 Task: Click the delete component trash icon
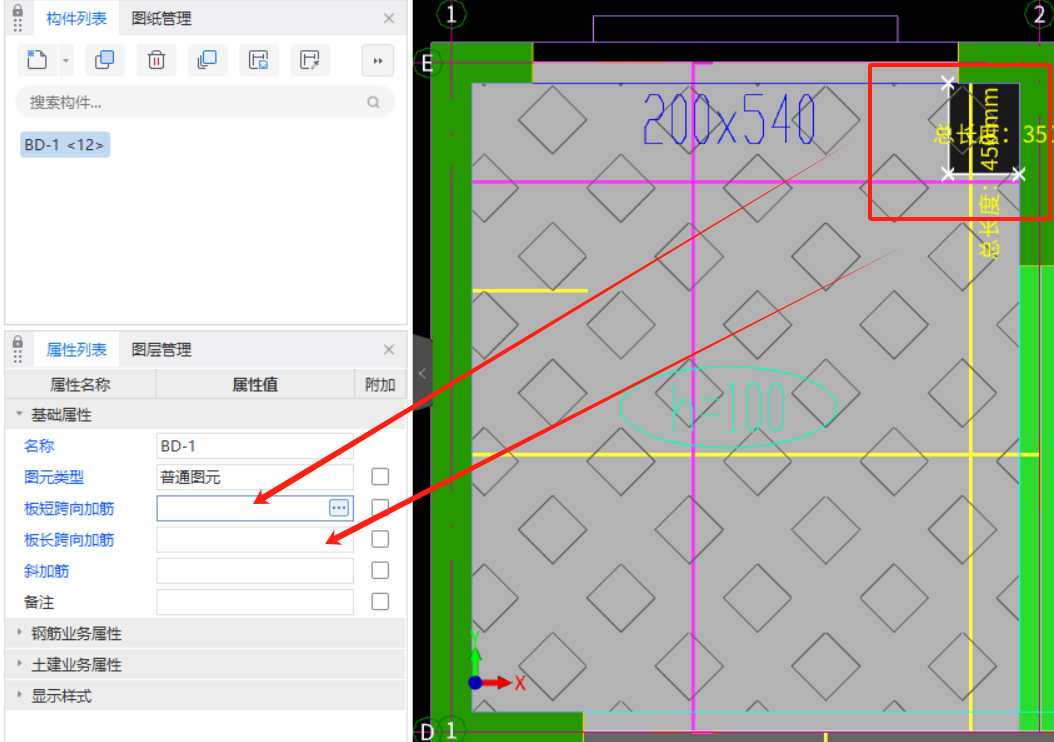[x=156, y=60]
